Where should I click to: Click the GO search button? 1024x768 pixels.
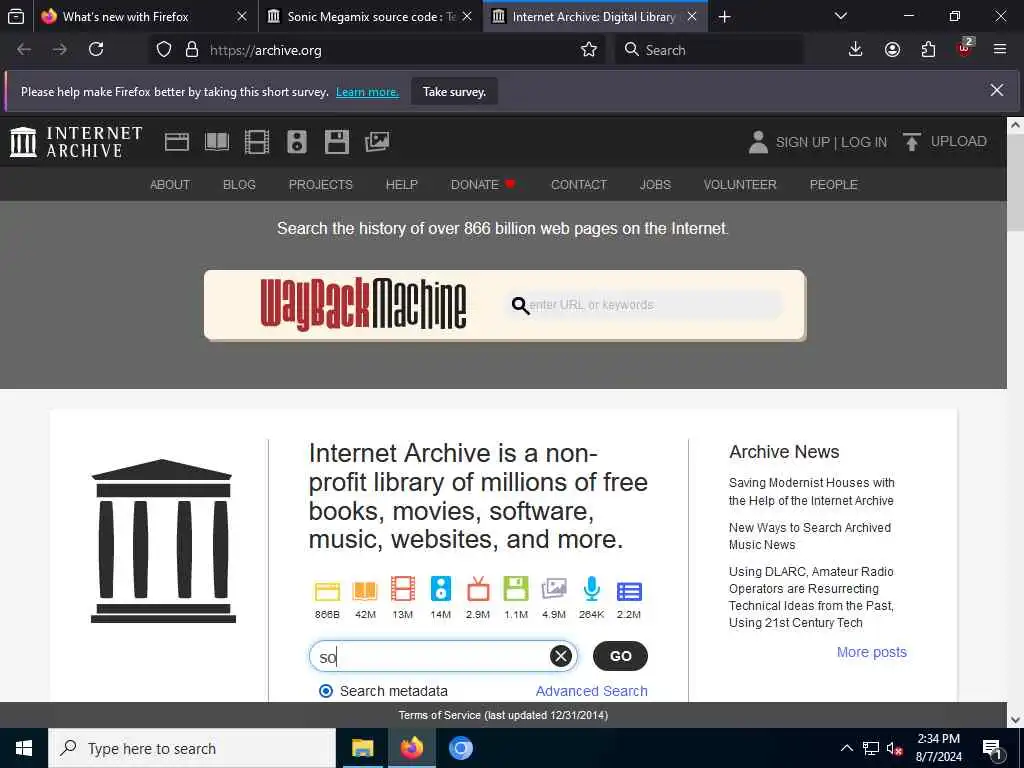click(620, 656)
